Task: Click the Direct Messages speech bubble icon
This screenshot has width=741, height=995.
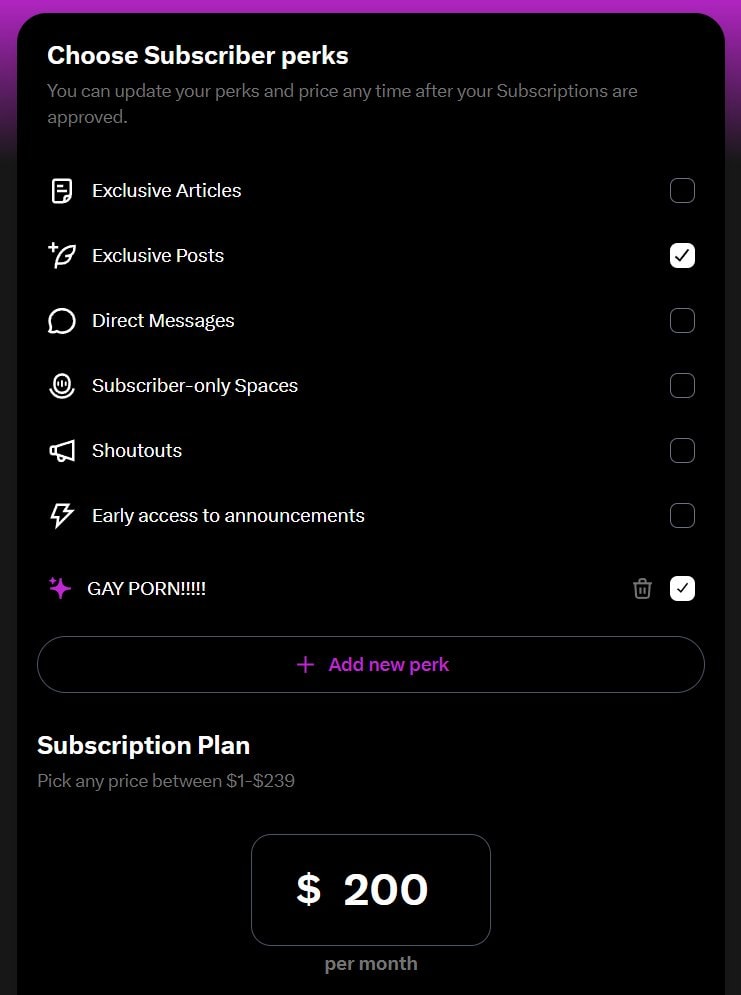Action: [x=62, y=321]
